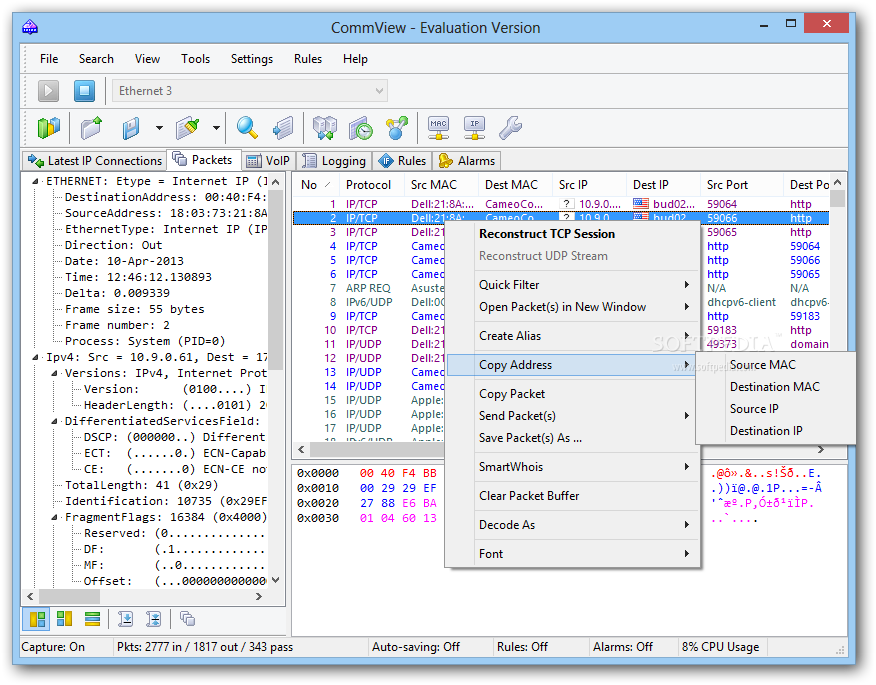
Task: Open the Create Alias submenu
Action: click(x=573, y=336)
